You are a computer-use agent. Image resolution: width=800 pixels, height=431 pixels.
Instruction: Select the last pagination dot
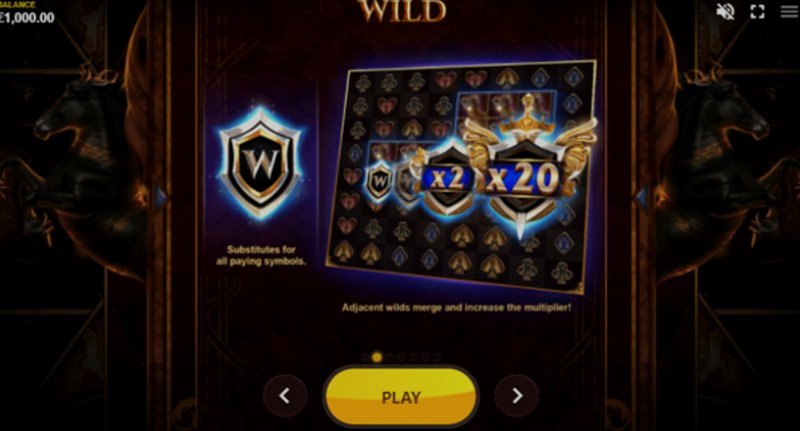coord(437,358)
